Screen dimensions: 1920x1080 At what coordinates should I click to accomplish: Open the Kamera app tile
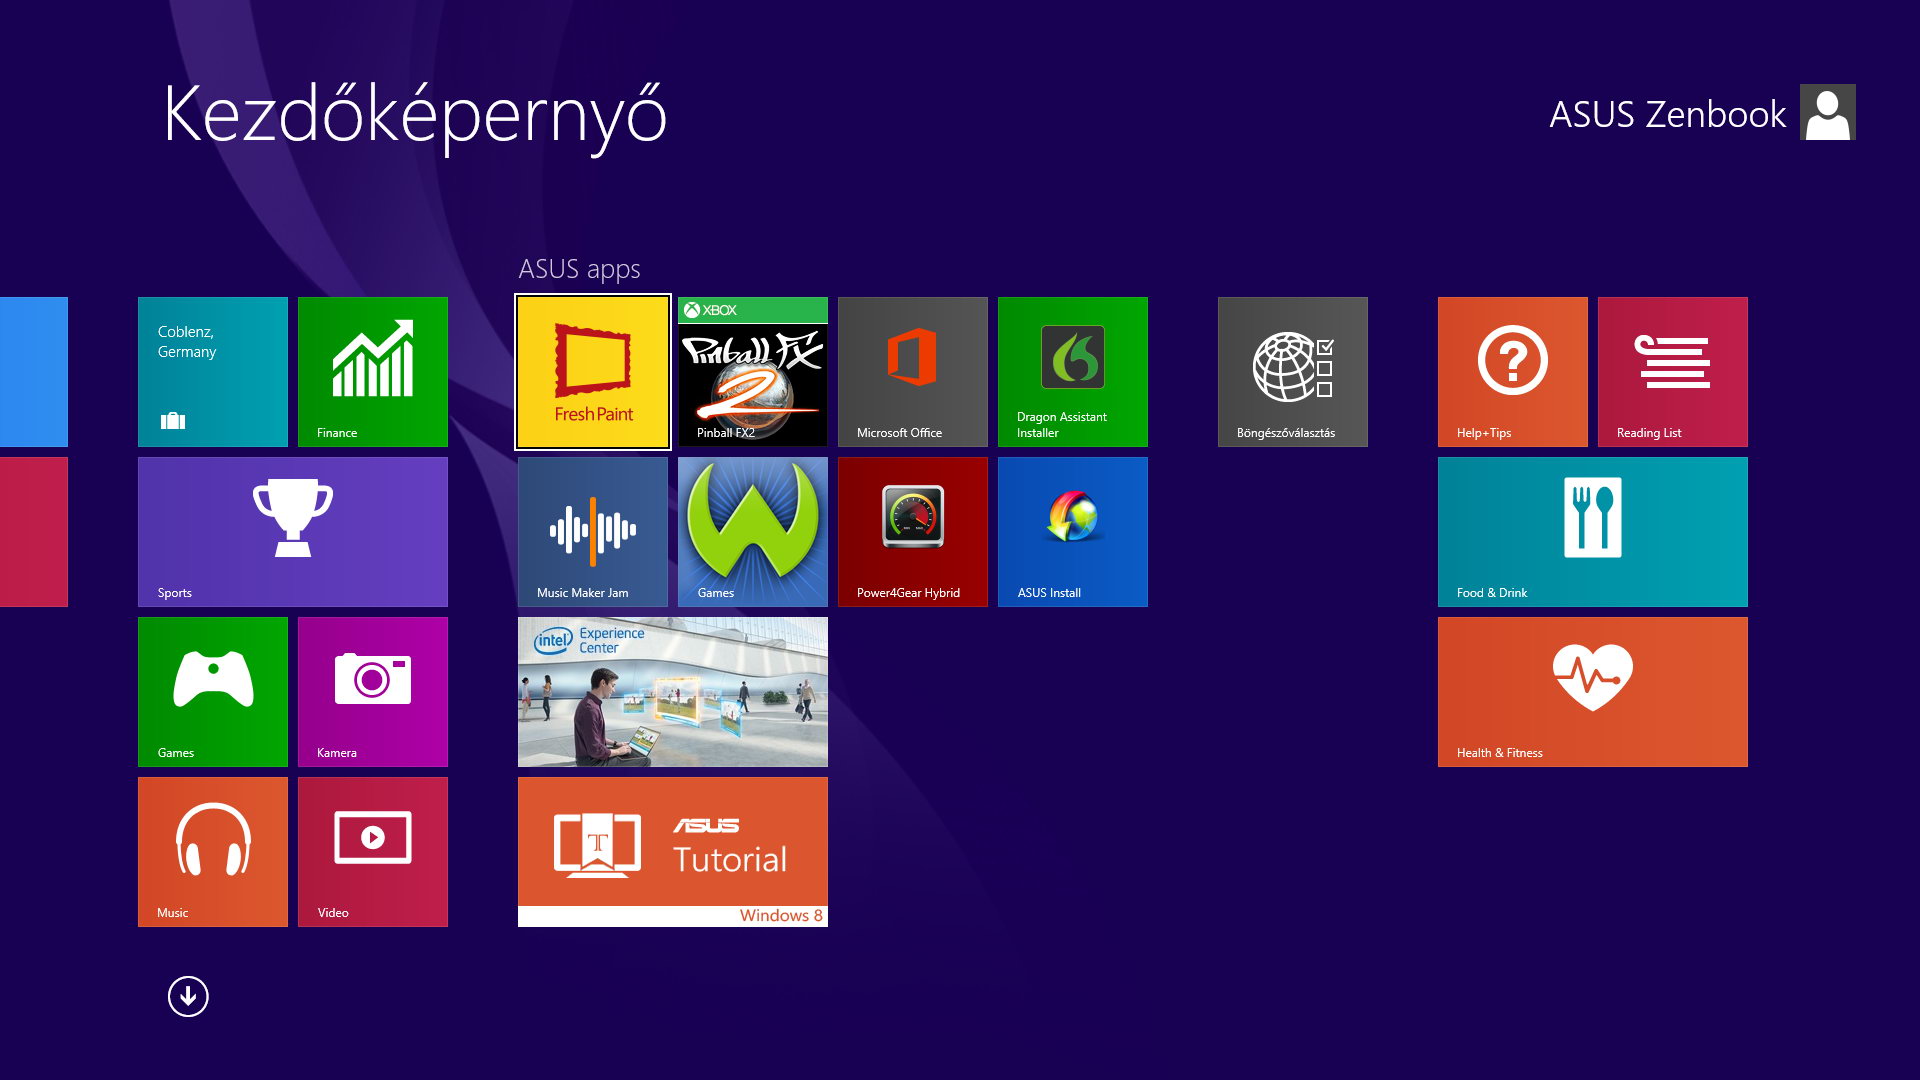[x=372, y=692]
